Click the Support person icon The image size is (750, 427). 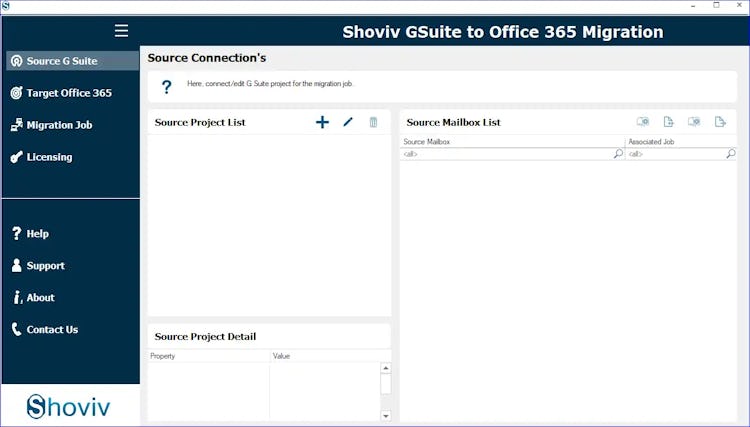pos(16,265)
